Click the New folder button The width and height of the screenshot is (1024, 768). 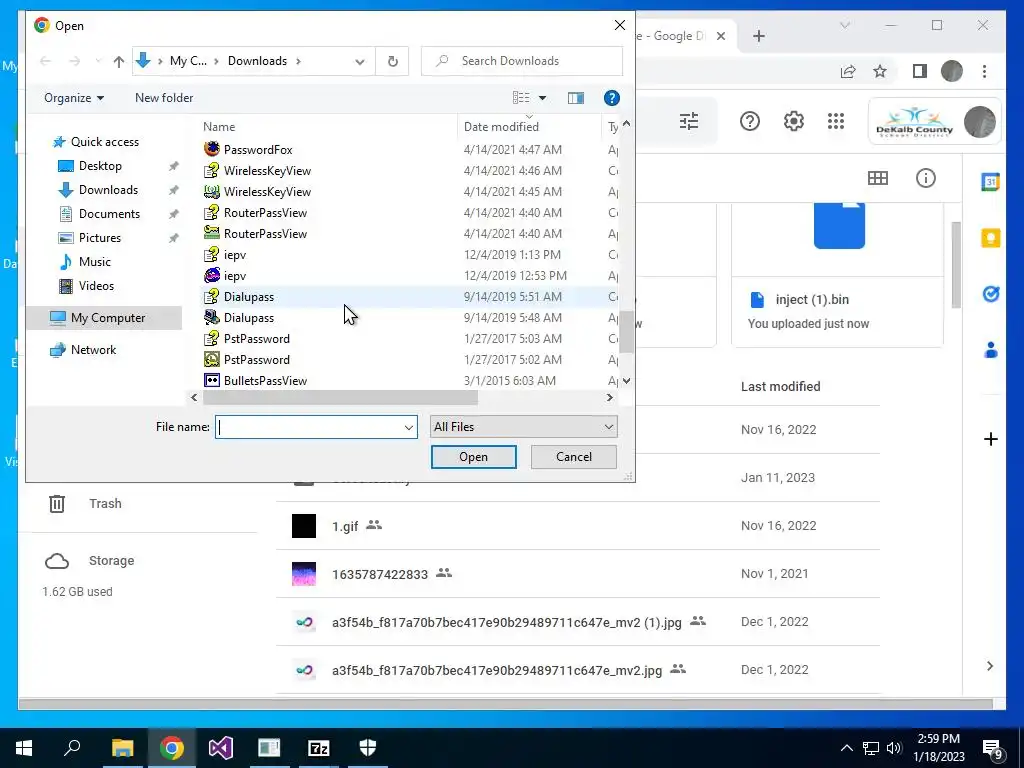click(x=164, y=98)
